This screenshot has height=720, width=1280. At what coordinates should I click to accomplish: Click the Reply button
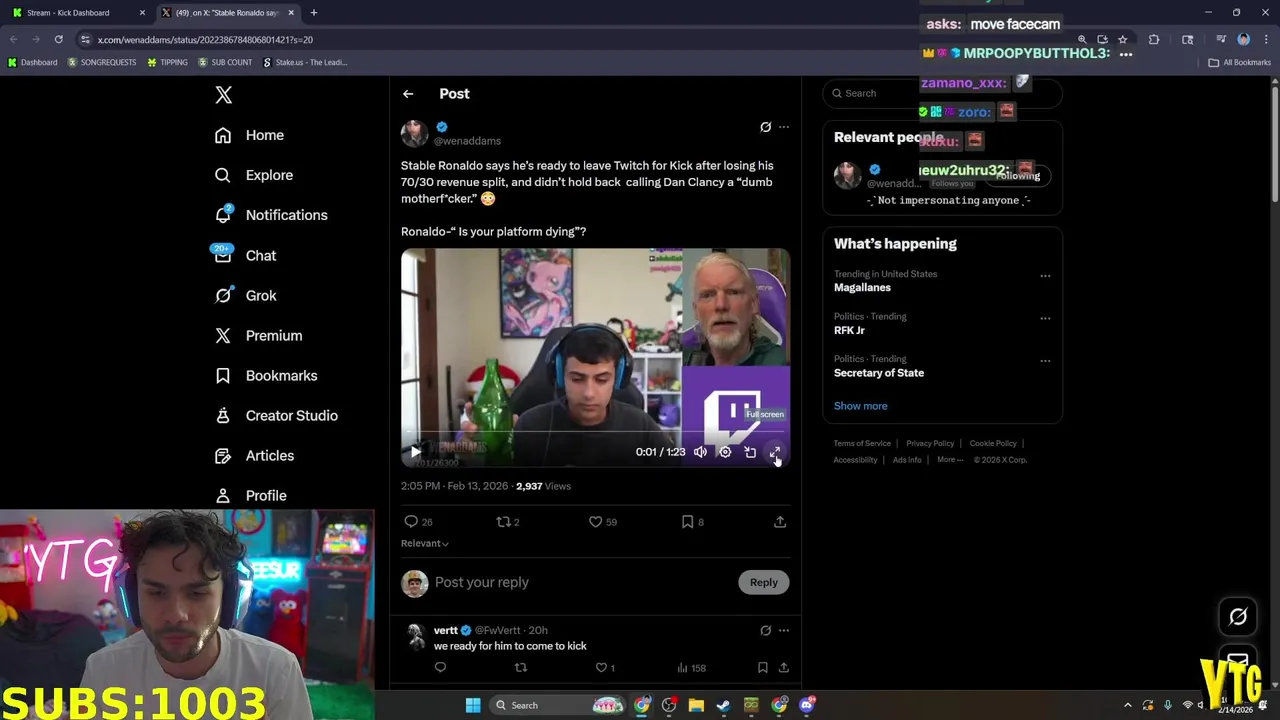764,582
